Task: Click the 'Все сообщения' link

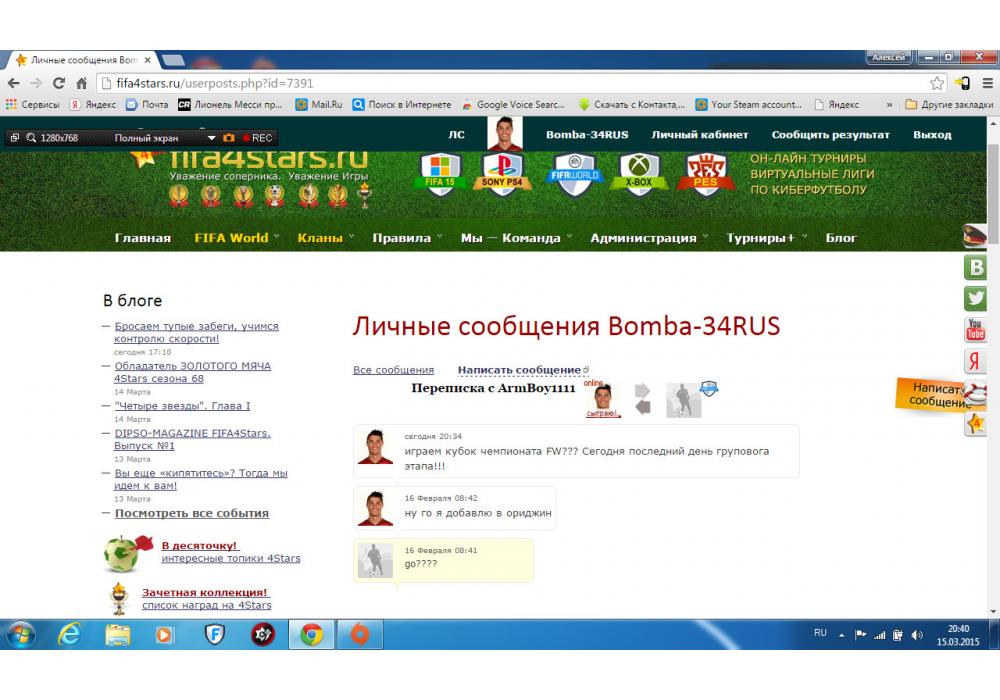Action: (393, 370)
